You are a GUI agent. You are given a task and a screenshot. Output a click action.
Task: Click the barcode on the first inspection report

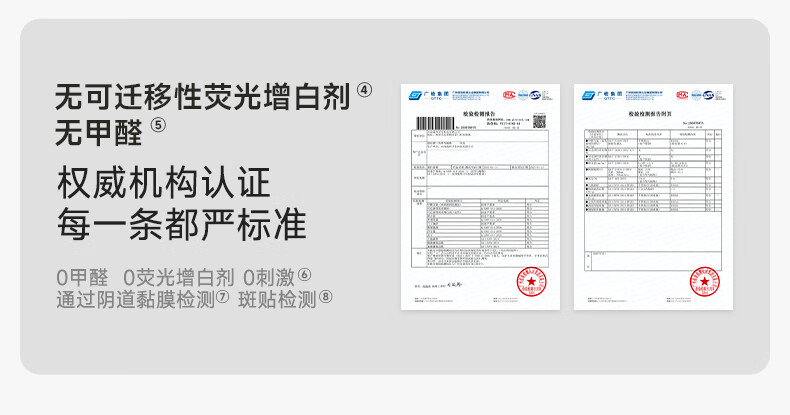tap(435, 123)
